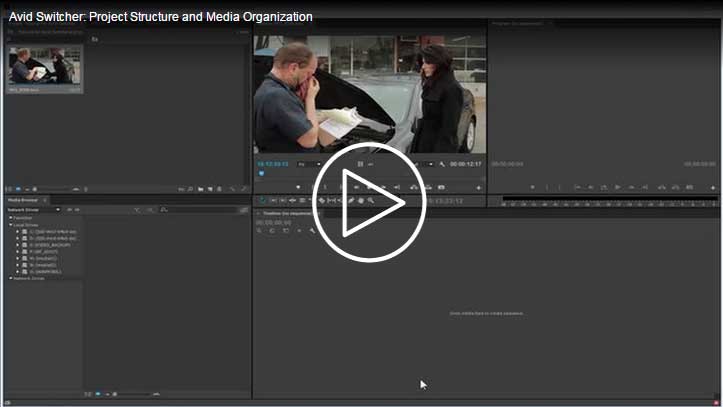Close the Media Browser tab
Screen dimensions: 723x407
pos(45,200)
